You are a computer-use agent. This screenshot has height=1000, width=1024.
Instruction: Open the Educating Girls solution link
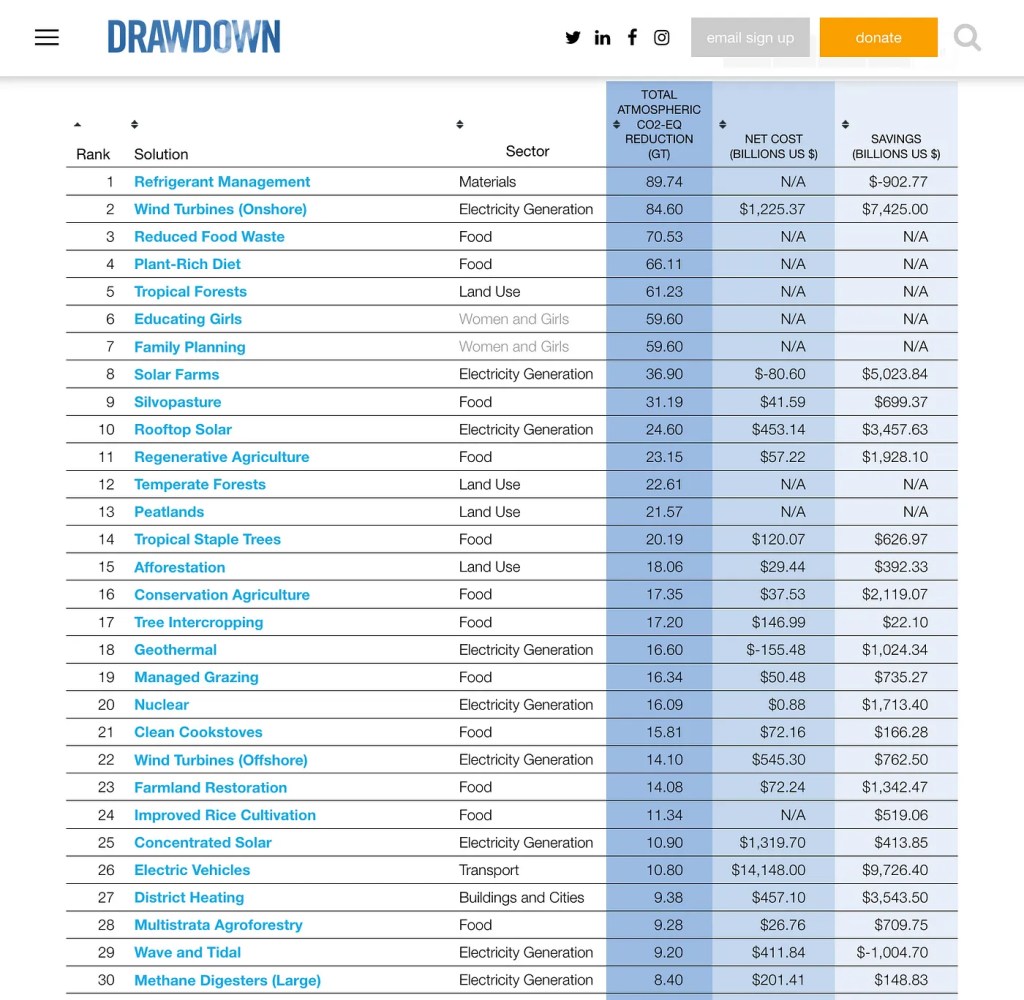click(x=188, y=319)
